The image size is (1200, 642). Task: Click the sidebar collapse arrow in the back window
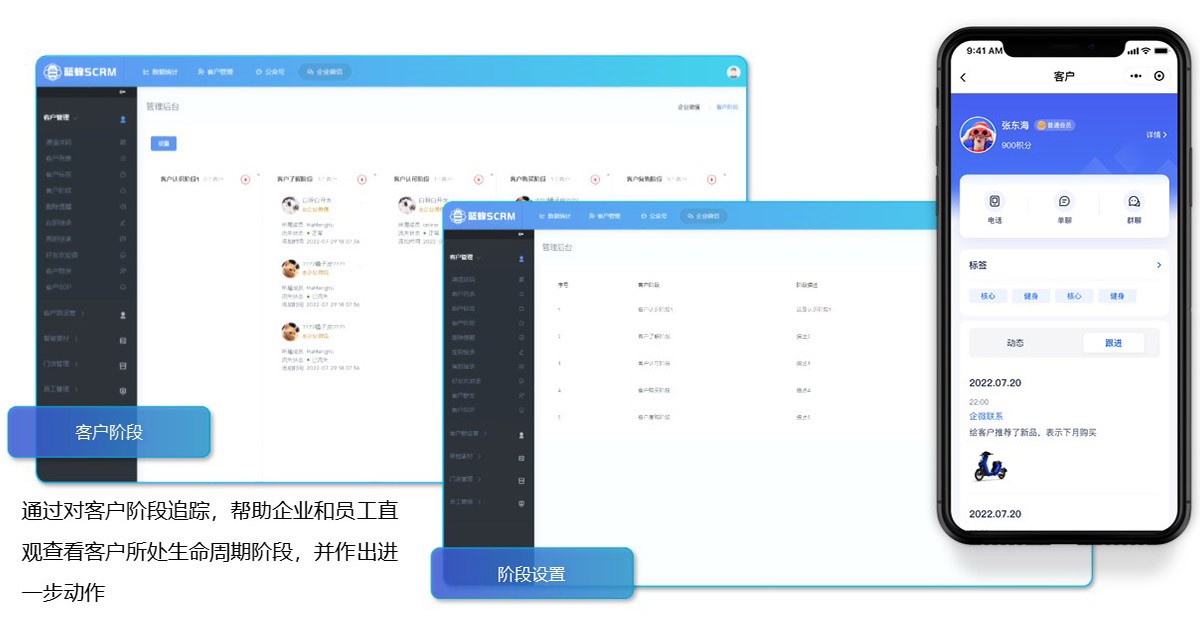[x=123, y=93]
